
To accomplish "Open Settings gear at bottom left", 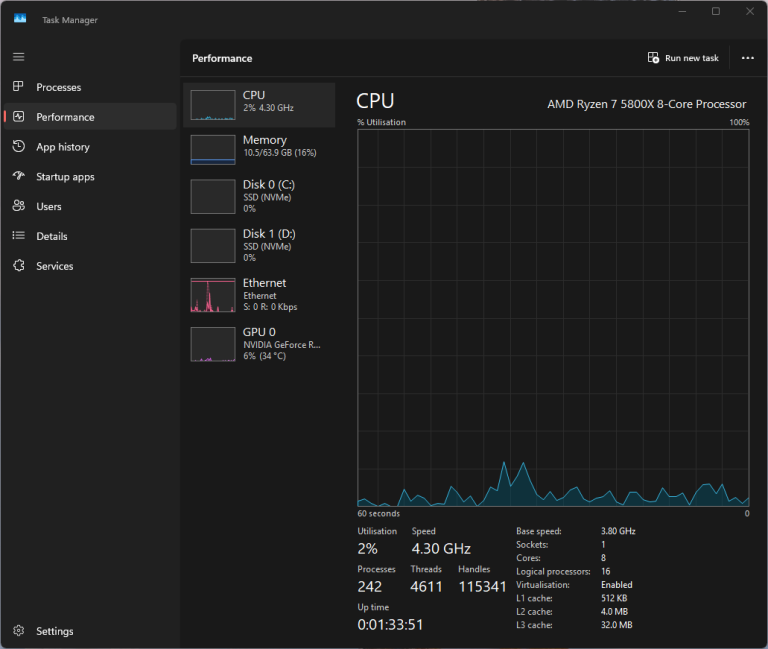I will [x=18, y=631].
